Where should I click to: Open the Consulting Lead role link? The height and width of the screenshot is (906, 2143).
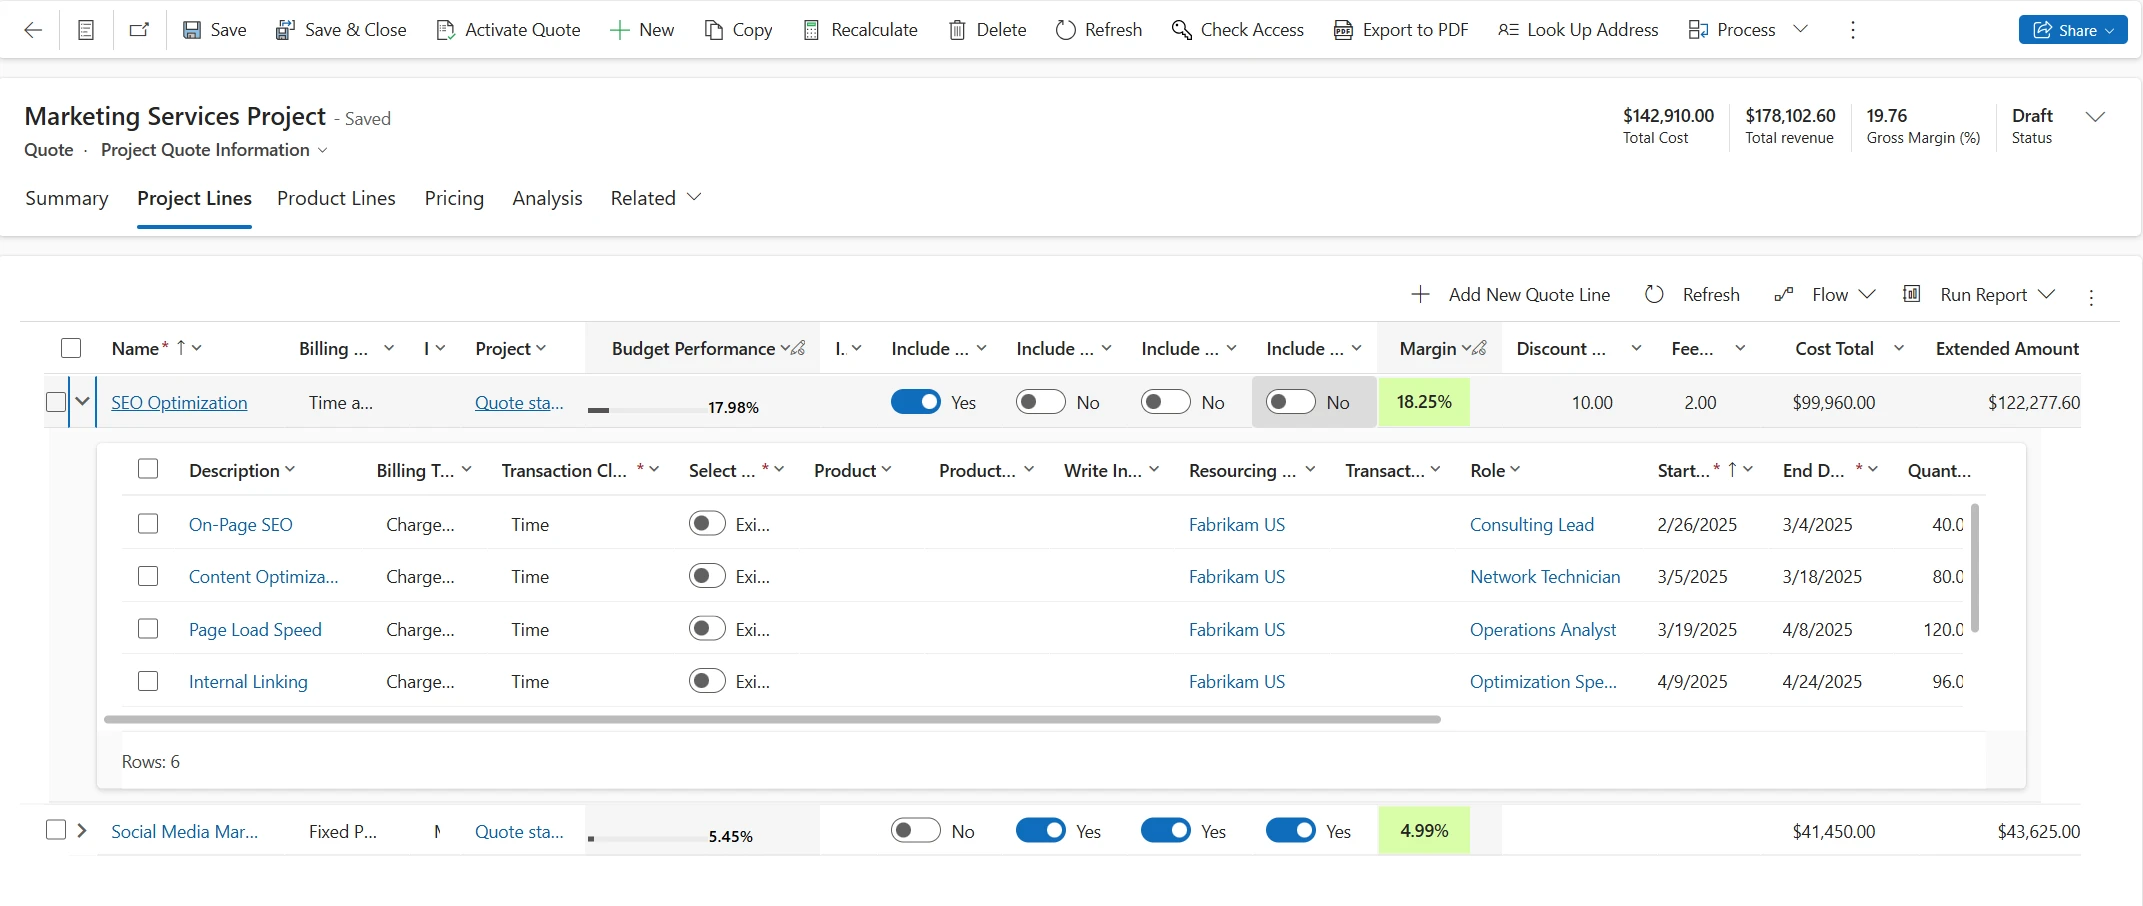(1531, 525)
